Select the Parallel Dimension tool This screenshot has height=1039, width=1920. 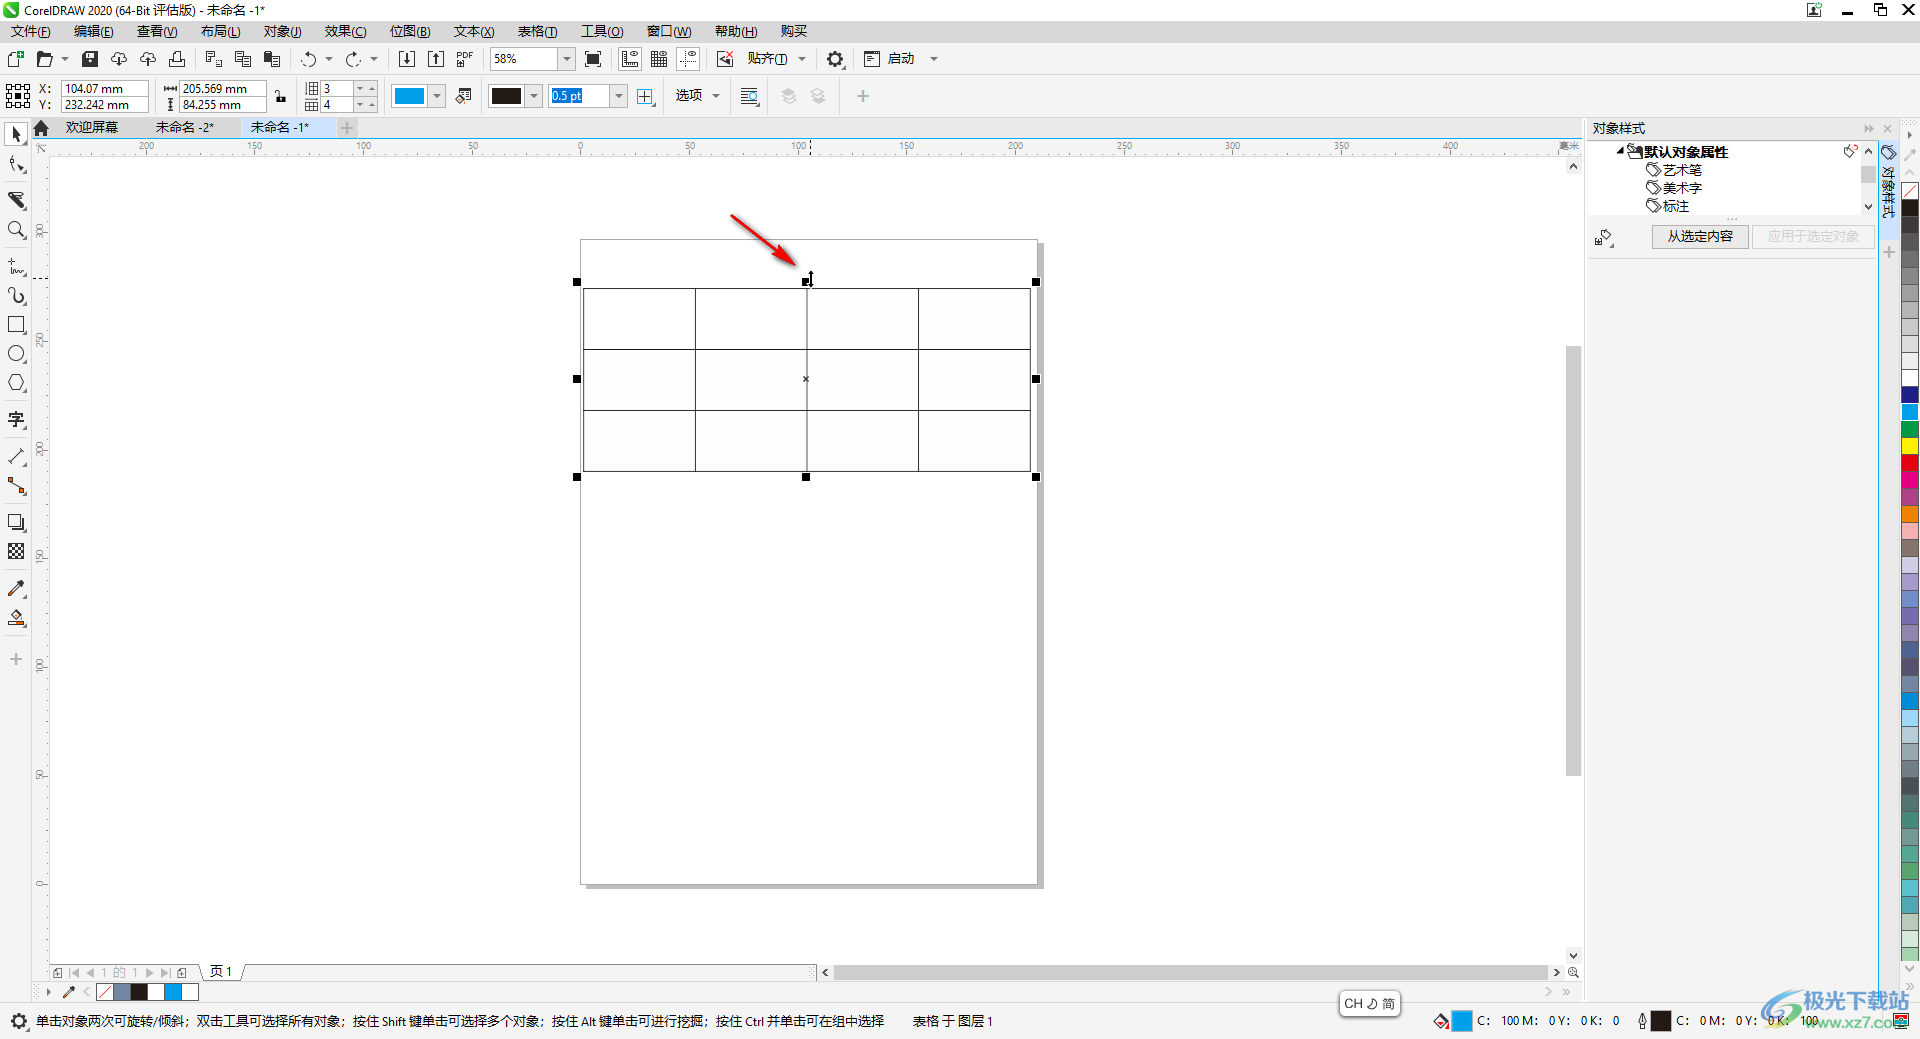point(16,457)
